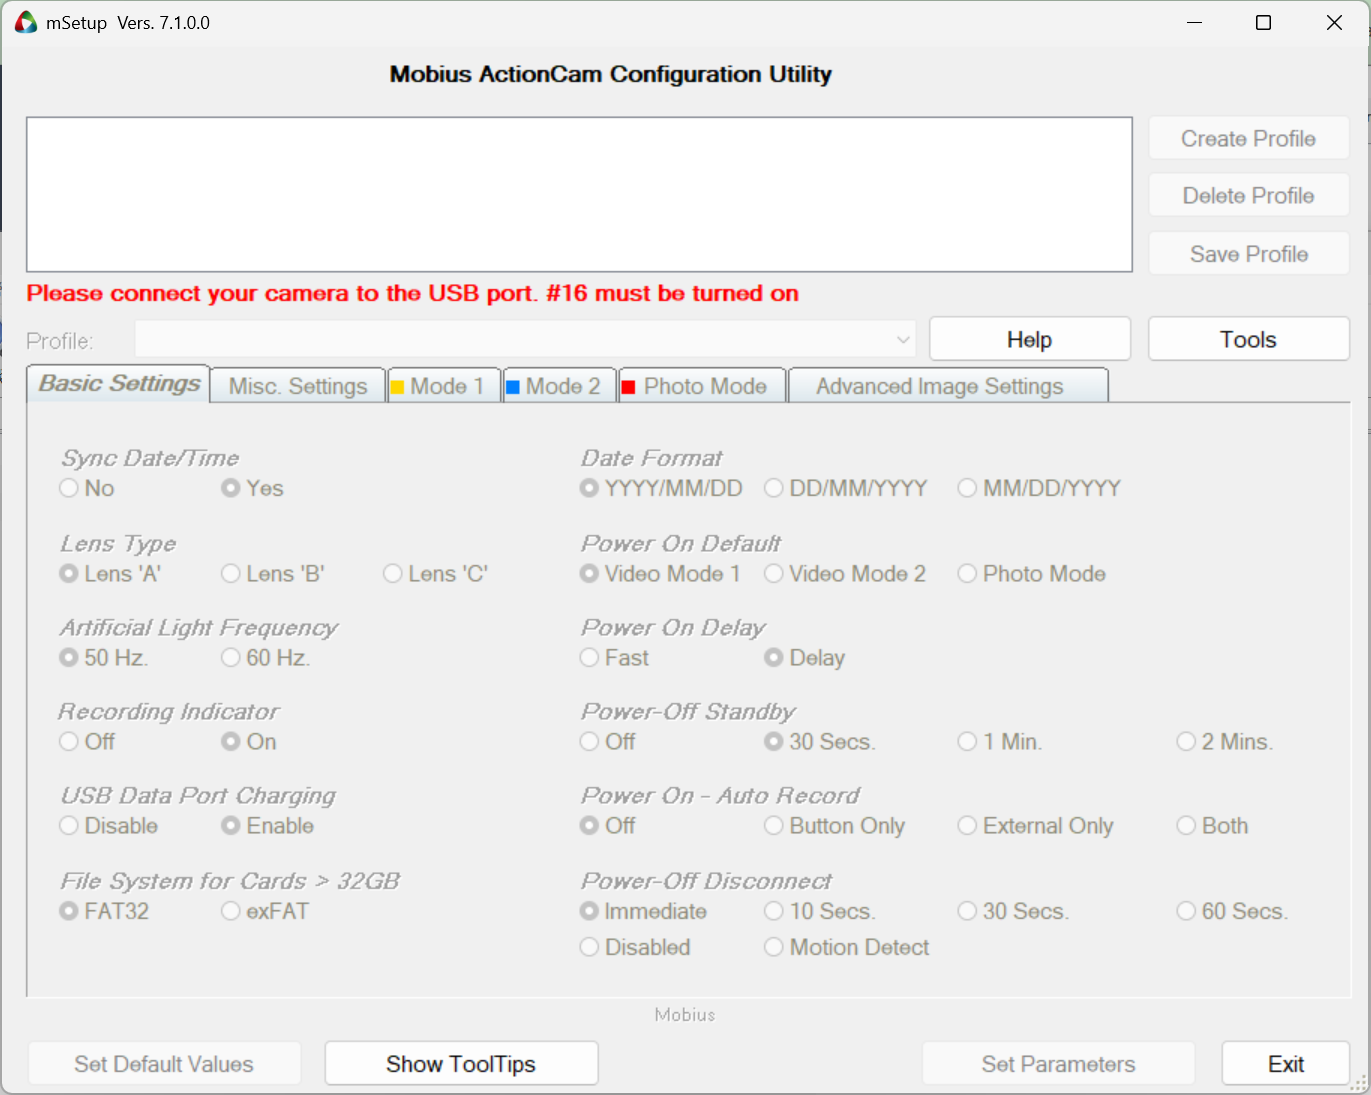Image resolution: width=1371 pixels, height=1095 pixels.
Task: Click the Create Profile button
Action: pos(1248,138)
